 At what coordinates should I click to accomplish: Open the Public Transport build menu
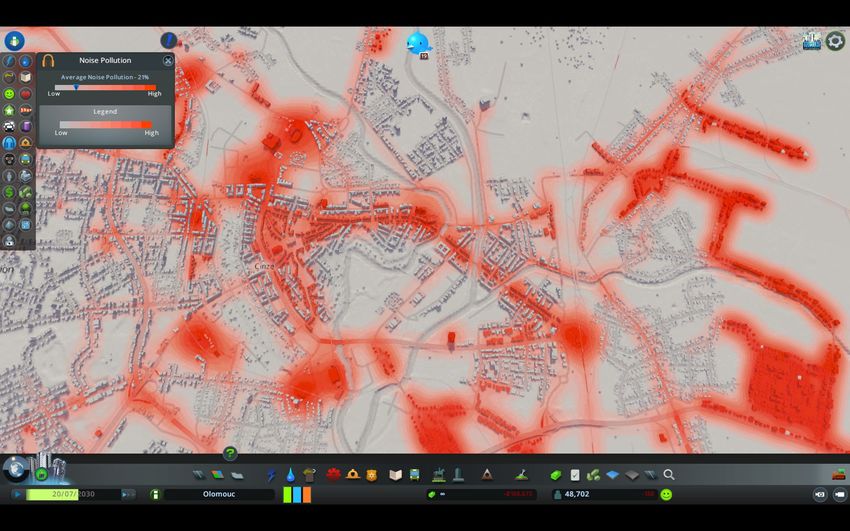click(414, 475)
